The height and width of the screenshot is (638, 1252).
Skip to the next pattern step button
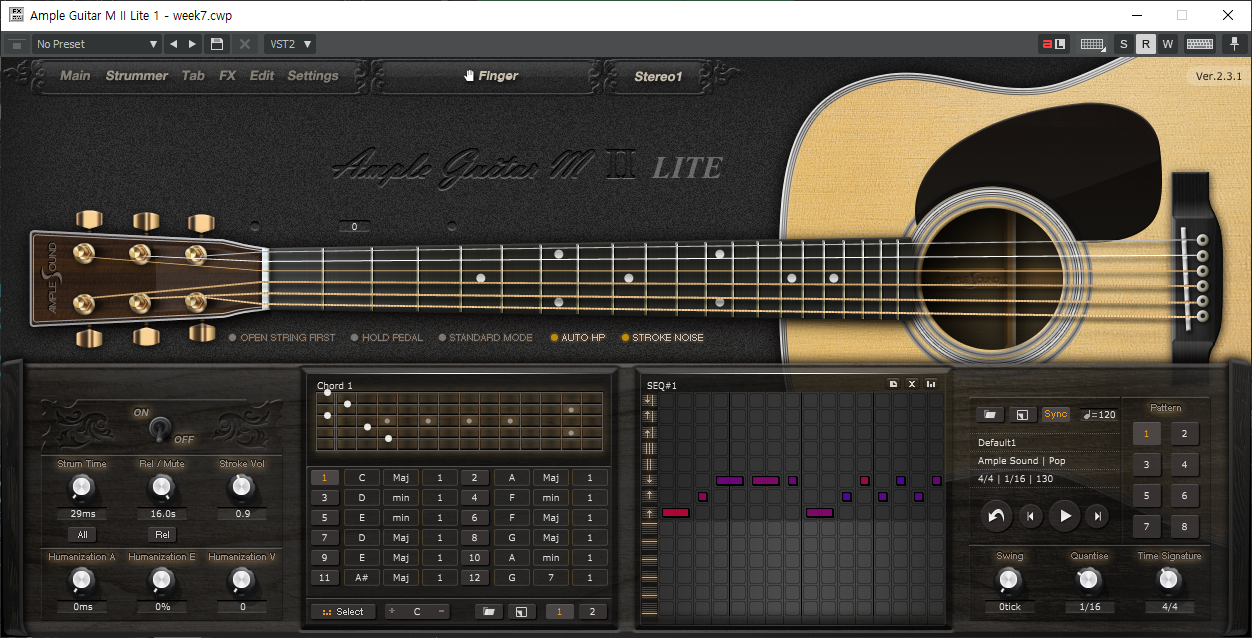coord(1098,516)
